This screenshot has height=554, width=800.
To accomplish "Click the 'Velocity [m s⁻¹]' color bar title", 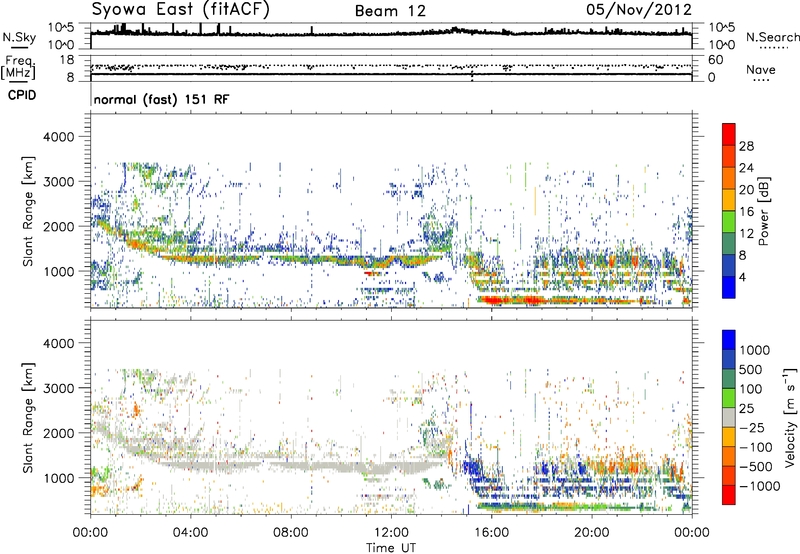I will tap(791, 417).
